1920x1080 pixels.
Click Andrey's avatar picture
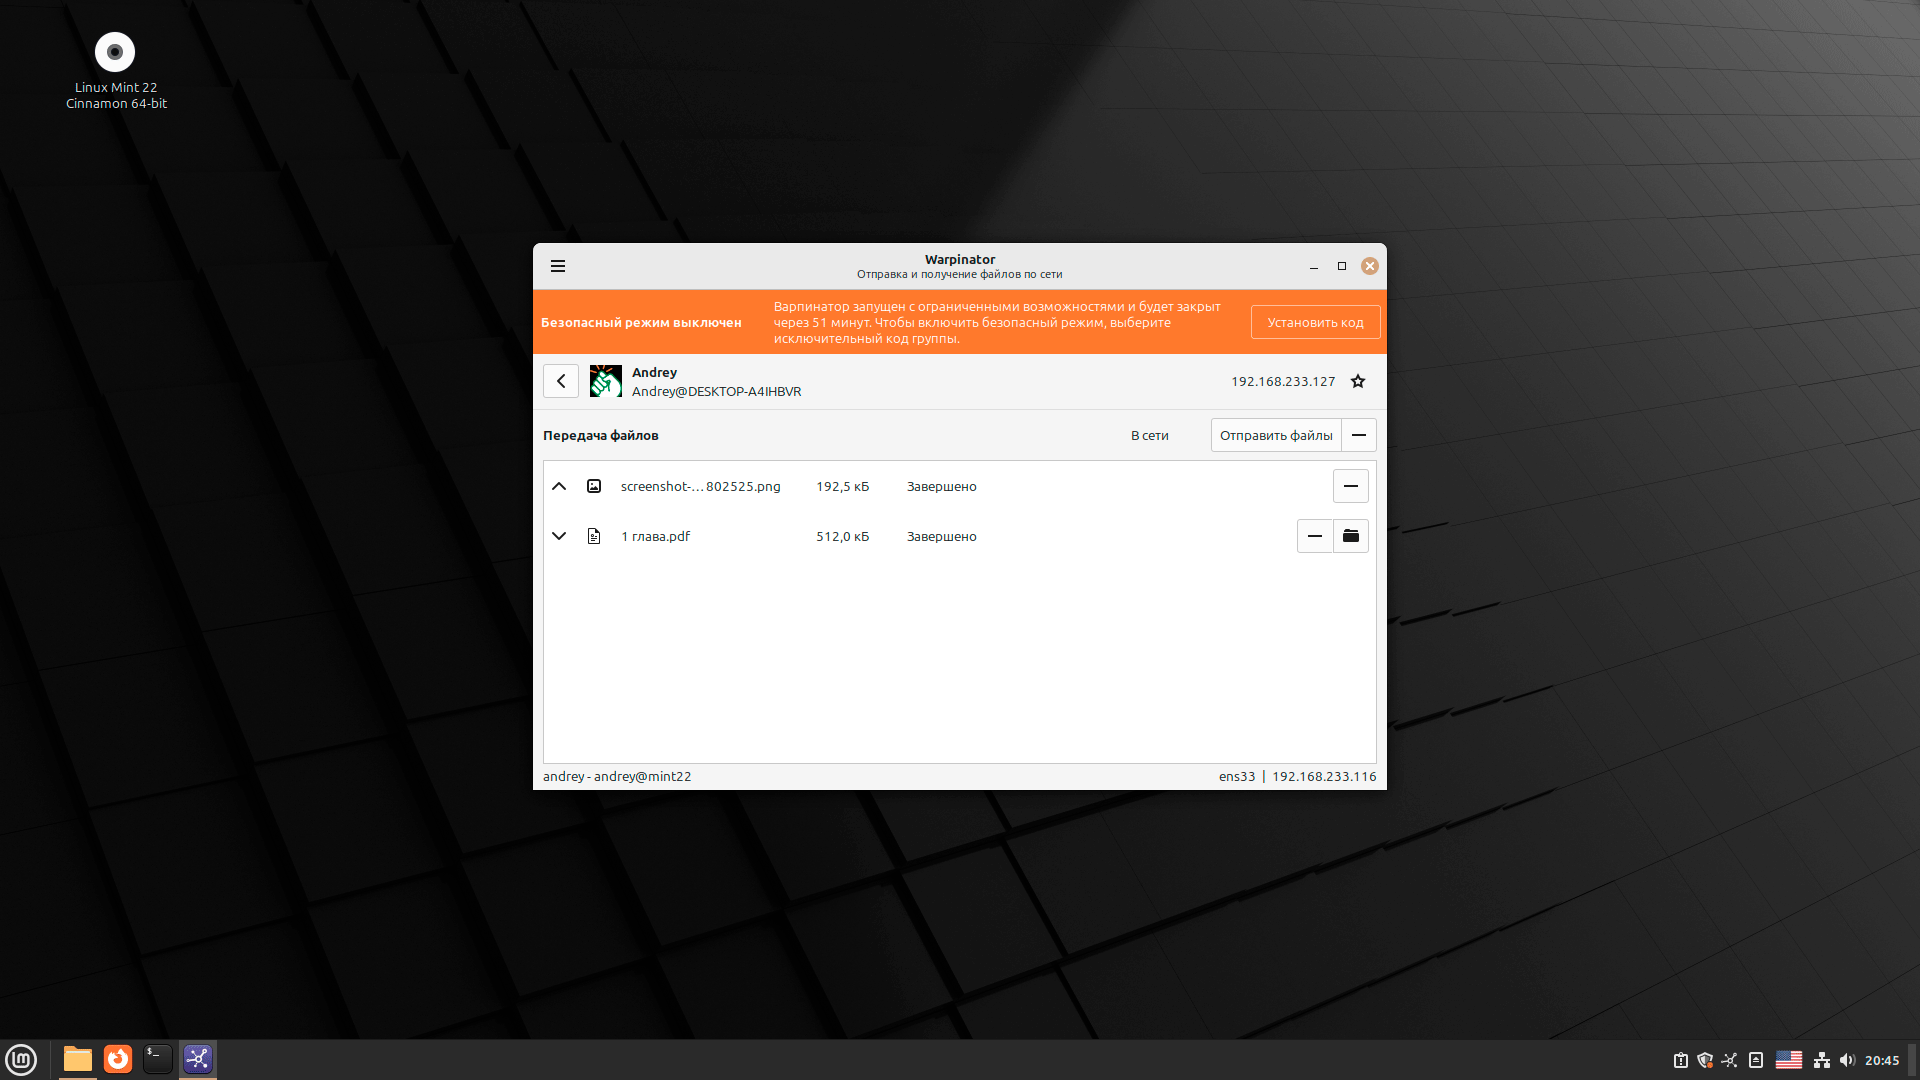[x=606, y=381]
